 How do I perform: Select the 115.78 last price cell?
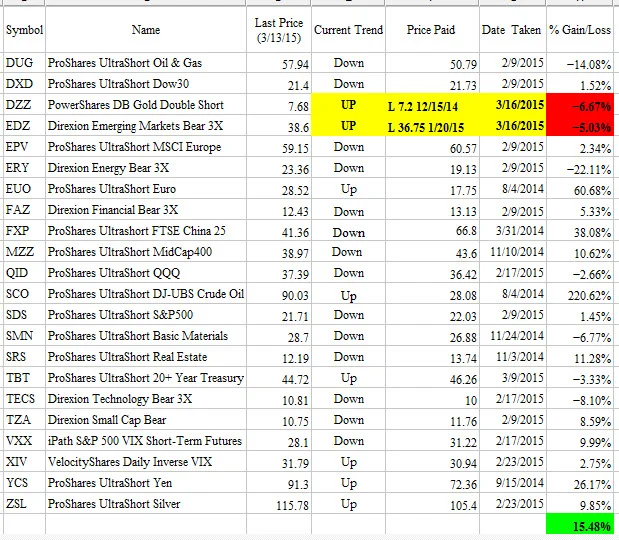tap(279, 504)
